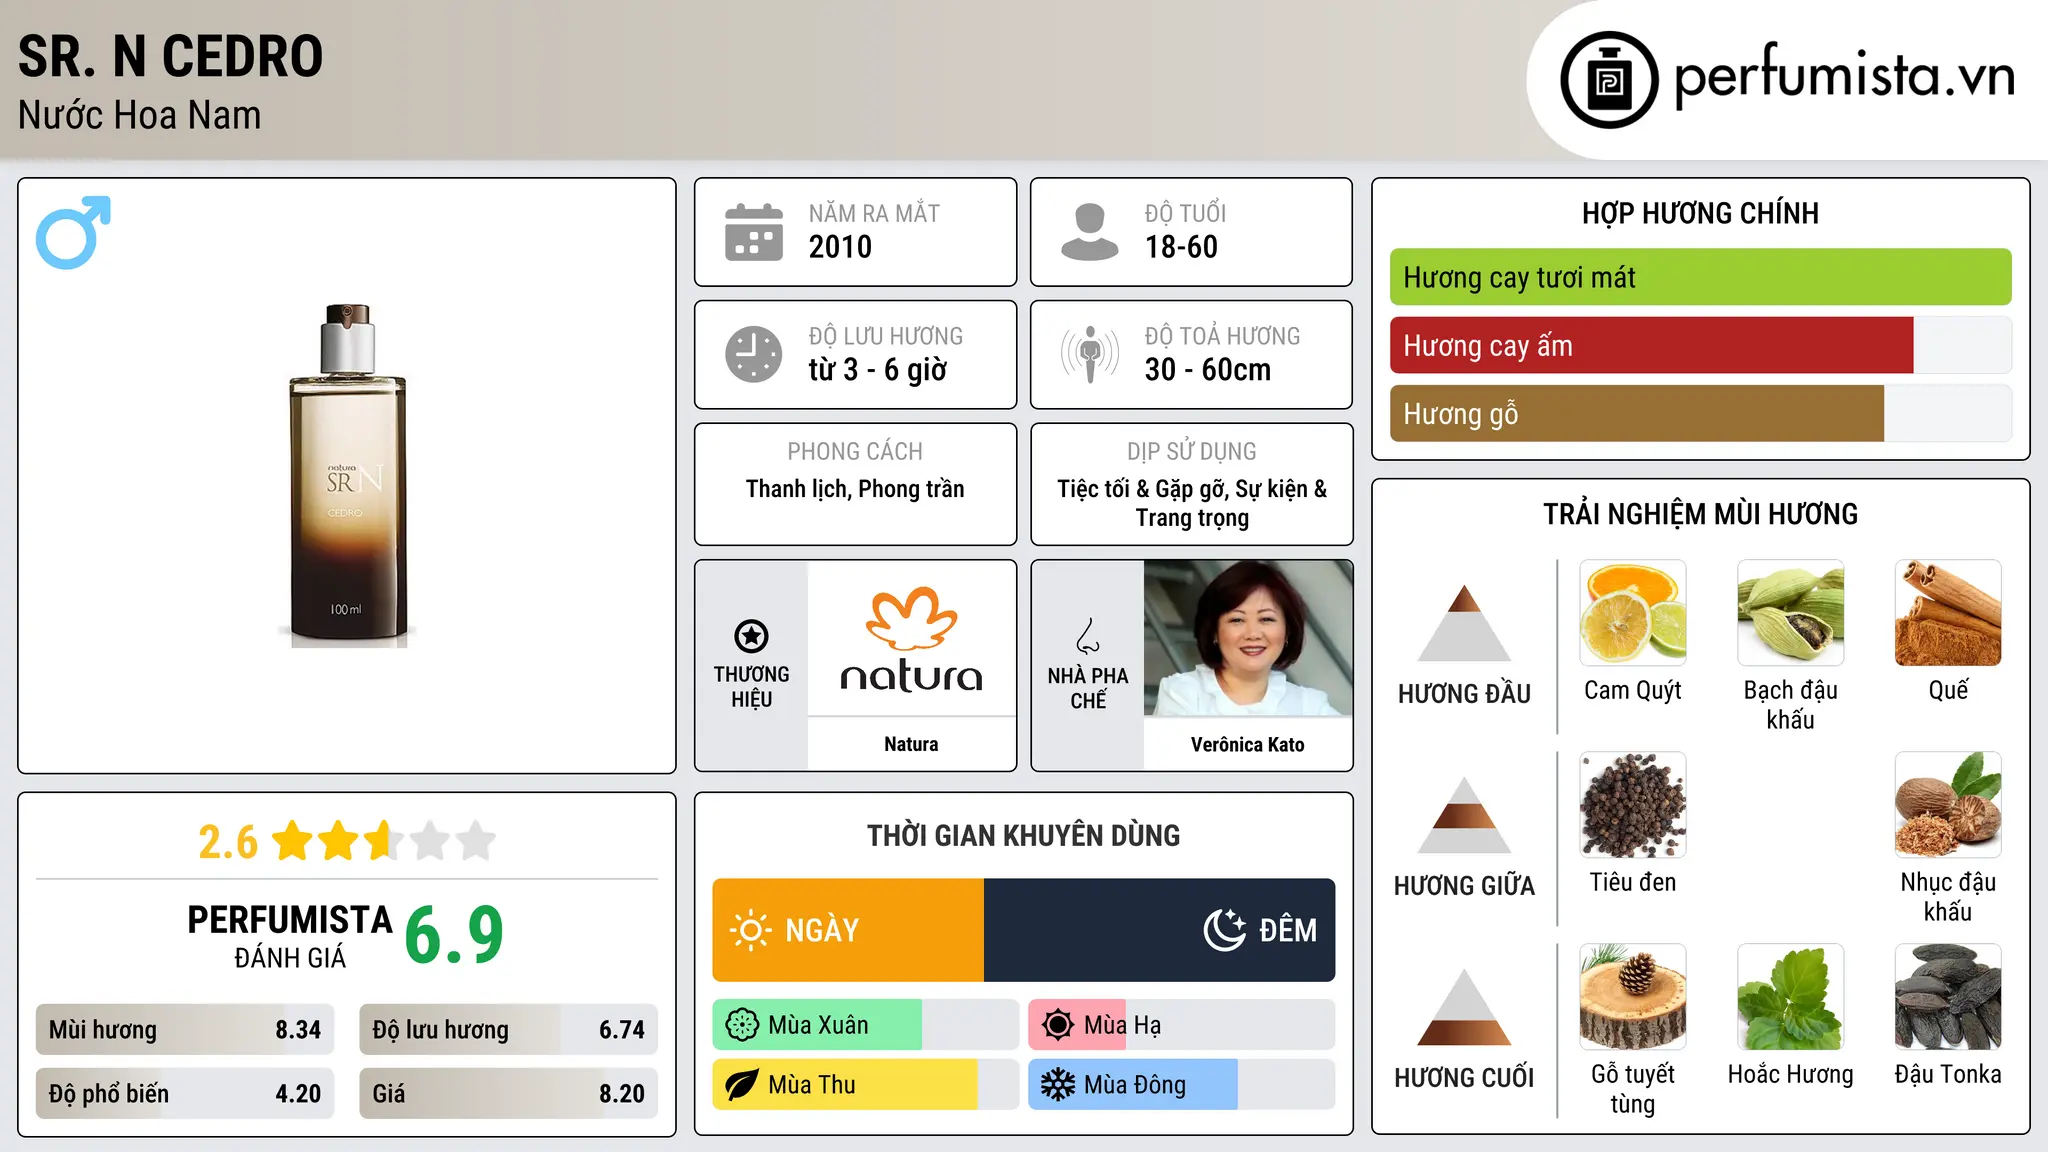Click the Hương giữa pyramid icon
The width and height of the screenshot is (2048, 1152).
click(1464, 814)
